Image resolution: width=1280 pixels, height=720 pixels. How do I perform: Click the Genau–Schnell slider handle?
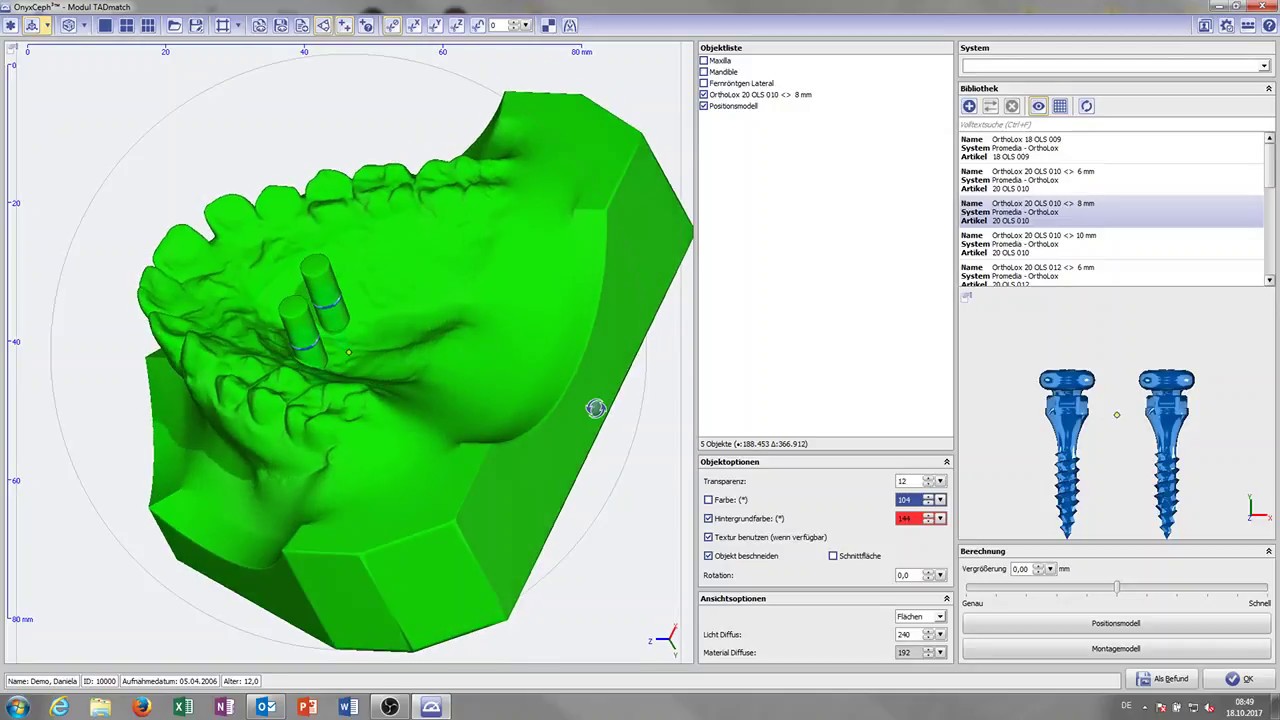tap(1116, 588)
